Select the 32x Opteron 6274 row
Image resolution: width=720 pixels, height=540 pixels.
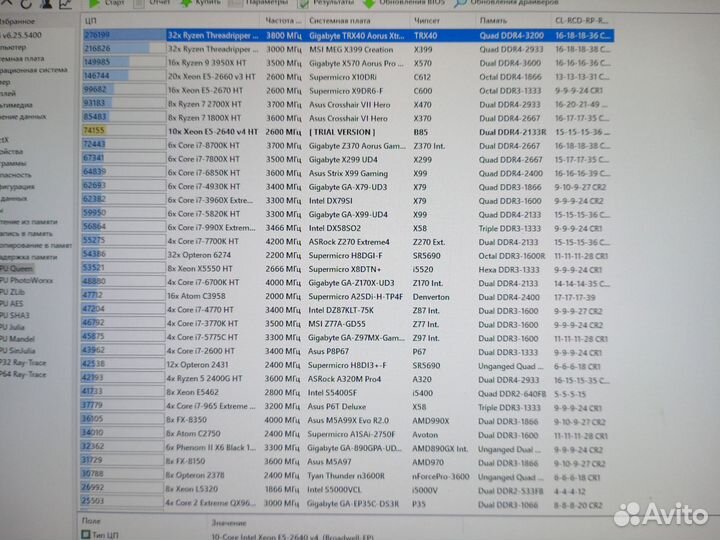348,255
